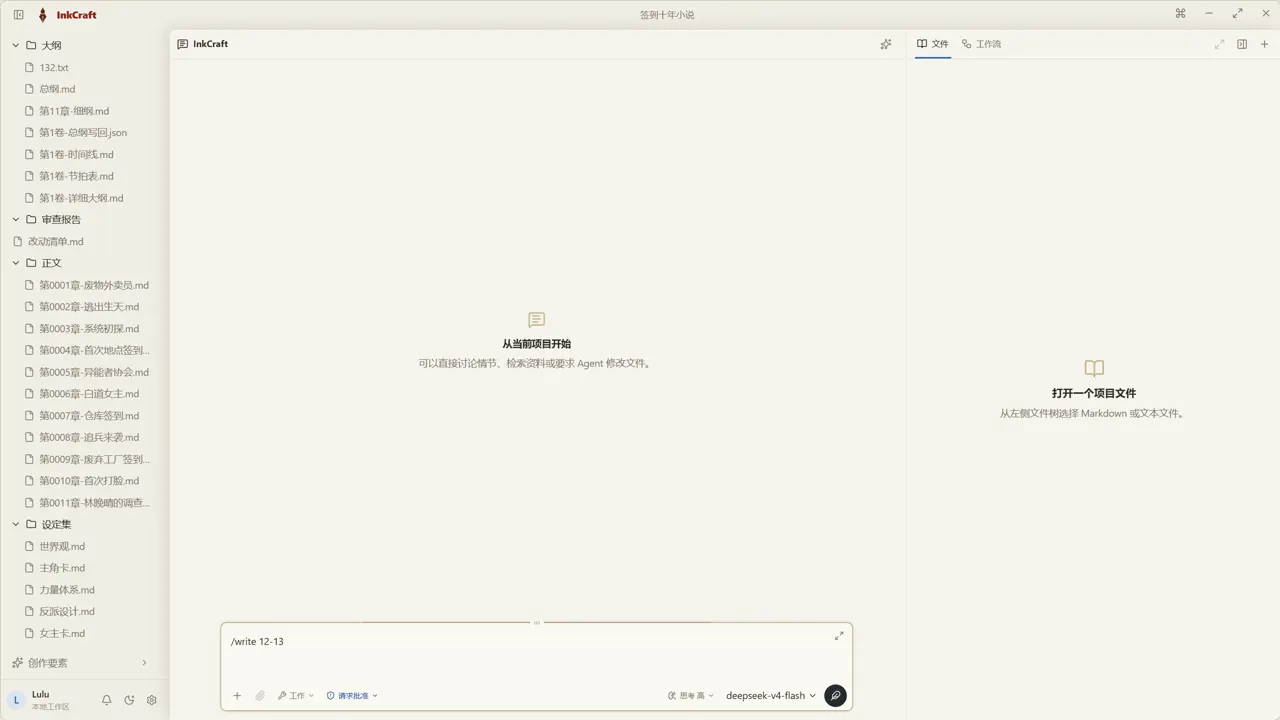Image resolution: width=1280 pixels, height=720 pixels.
Task: Toggle dark mode moon icon
Action: coord(129,700)
